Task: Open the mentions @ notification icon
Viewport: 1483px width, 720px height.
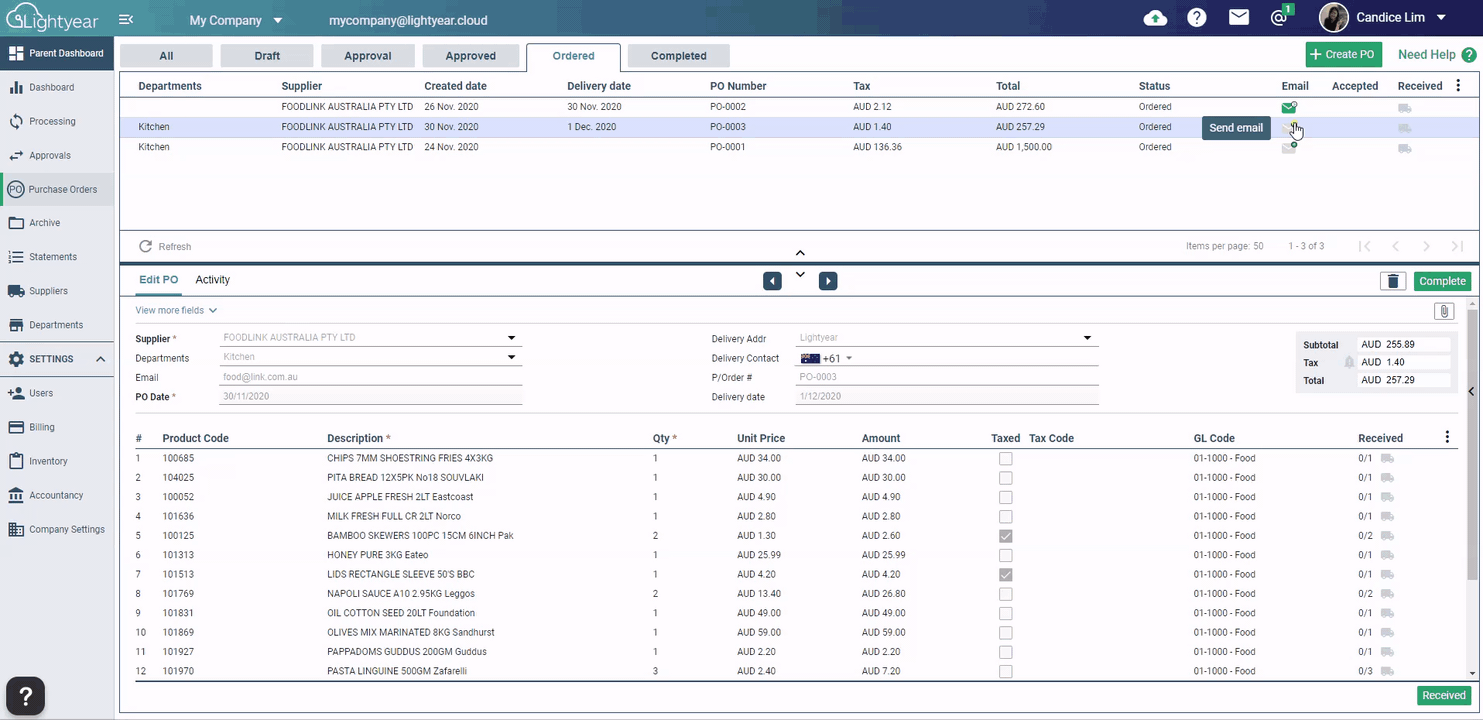Action: click(1279, 18)
